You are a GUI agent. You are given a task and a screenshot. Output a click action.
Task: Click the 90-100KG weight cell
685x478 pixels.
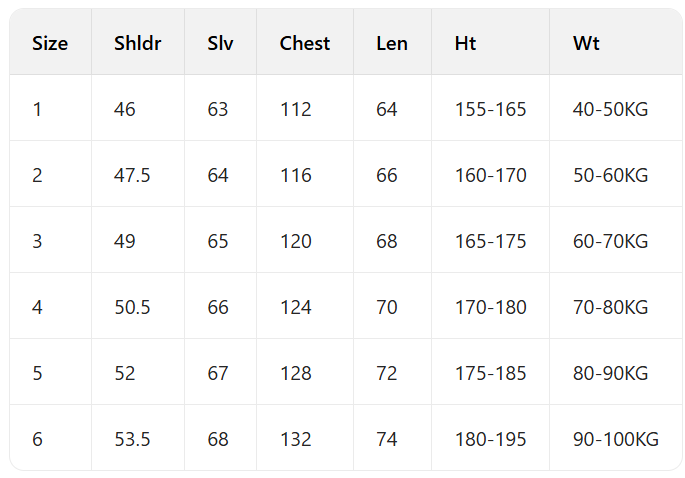[x=616, y=439]
